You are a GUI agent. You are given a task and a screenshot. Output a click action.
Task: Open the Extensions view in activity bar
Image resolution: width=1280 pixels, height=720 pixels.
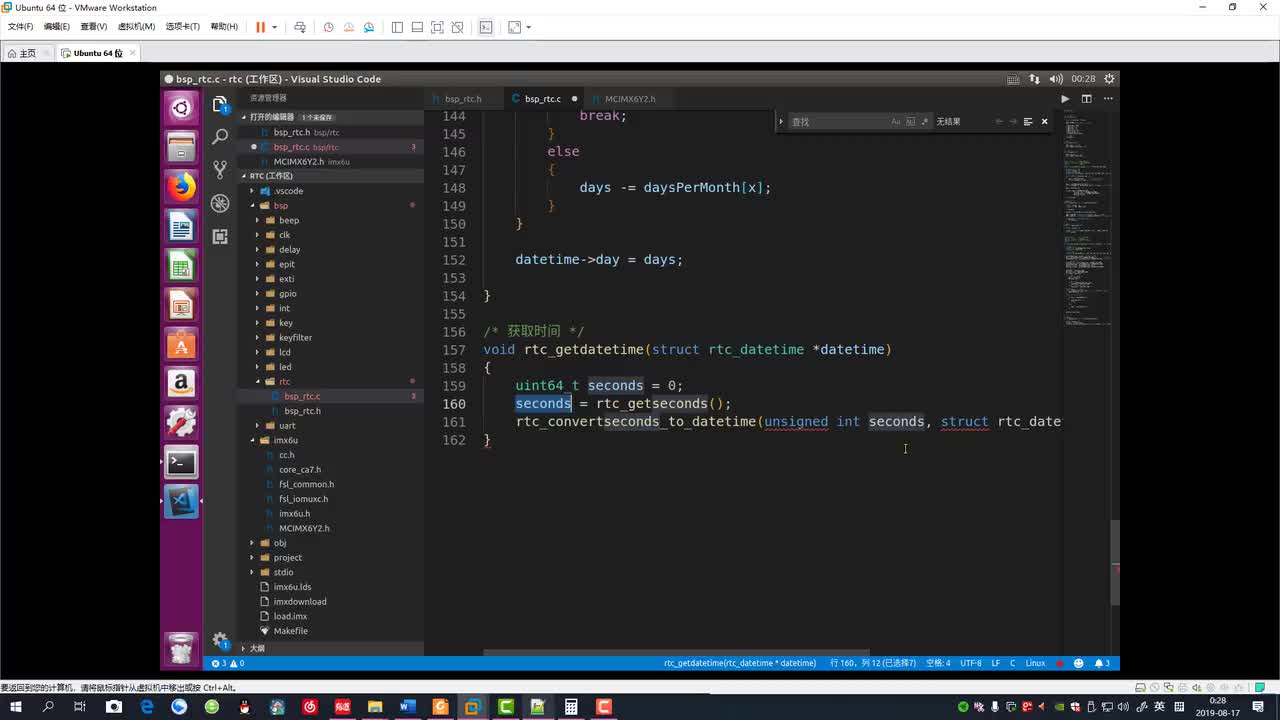[220, 237]
